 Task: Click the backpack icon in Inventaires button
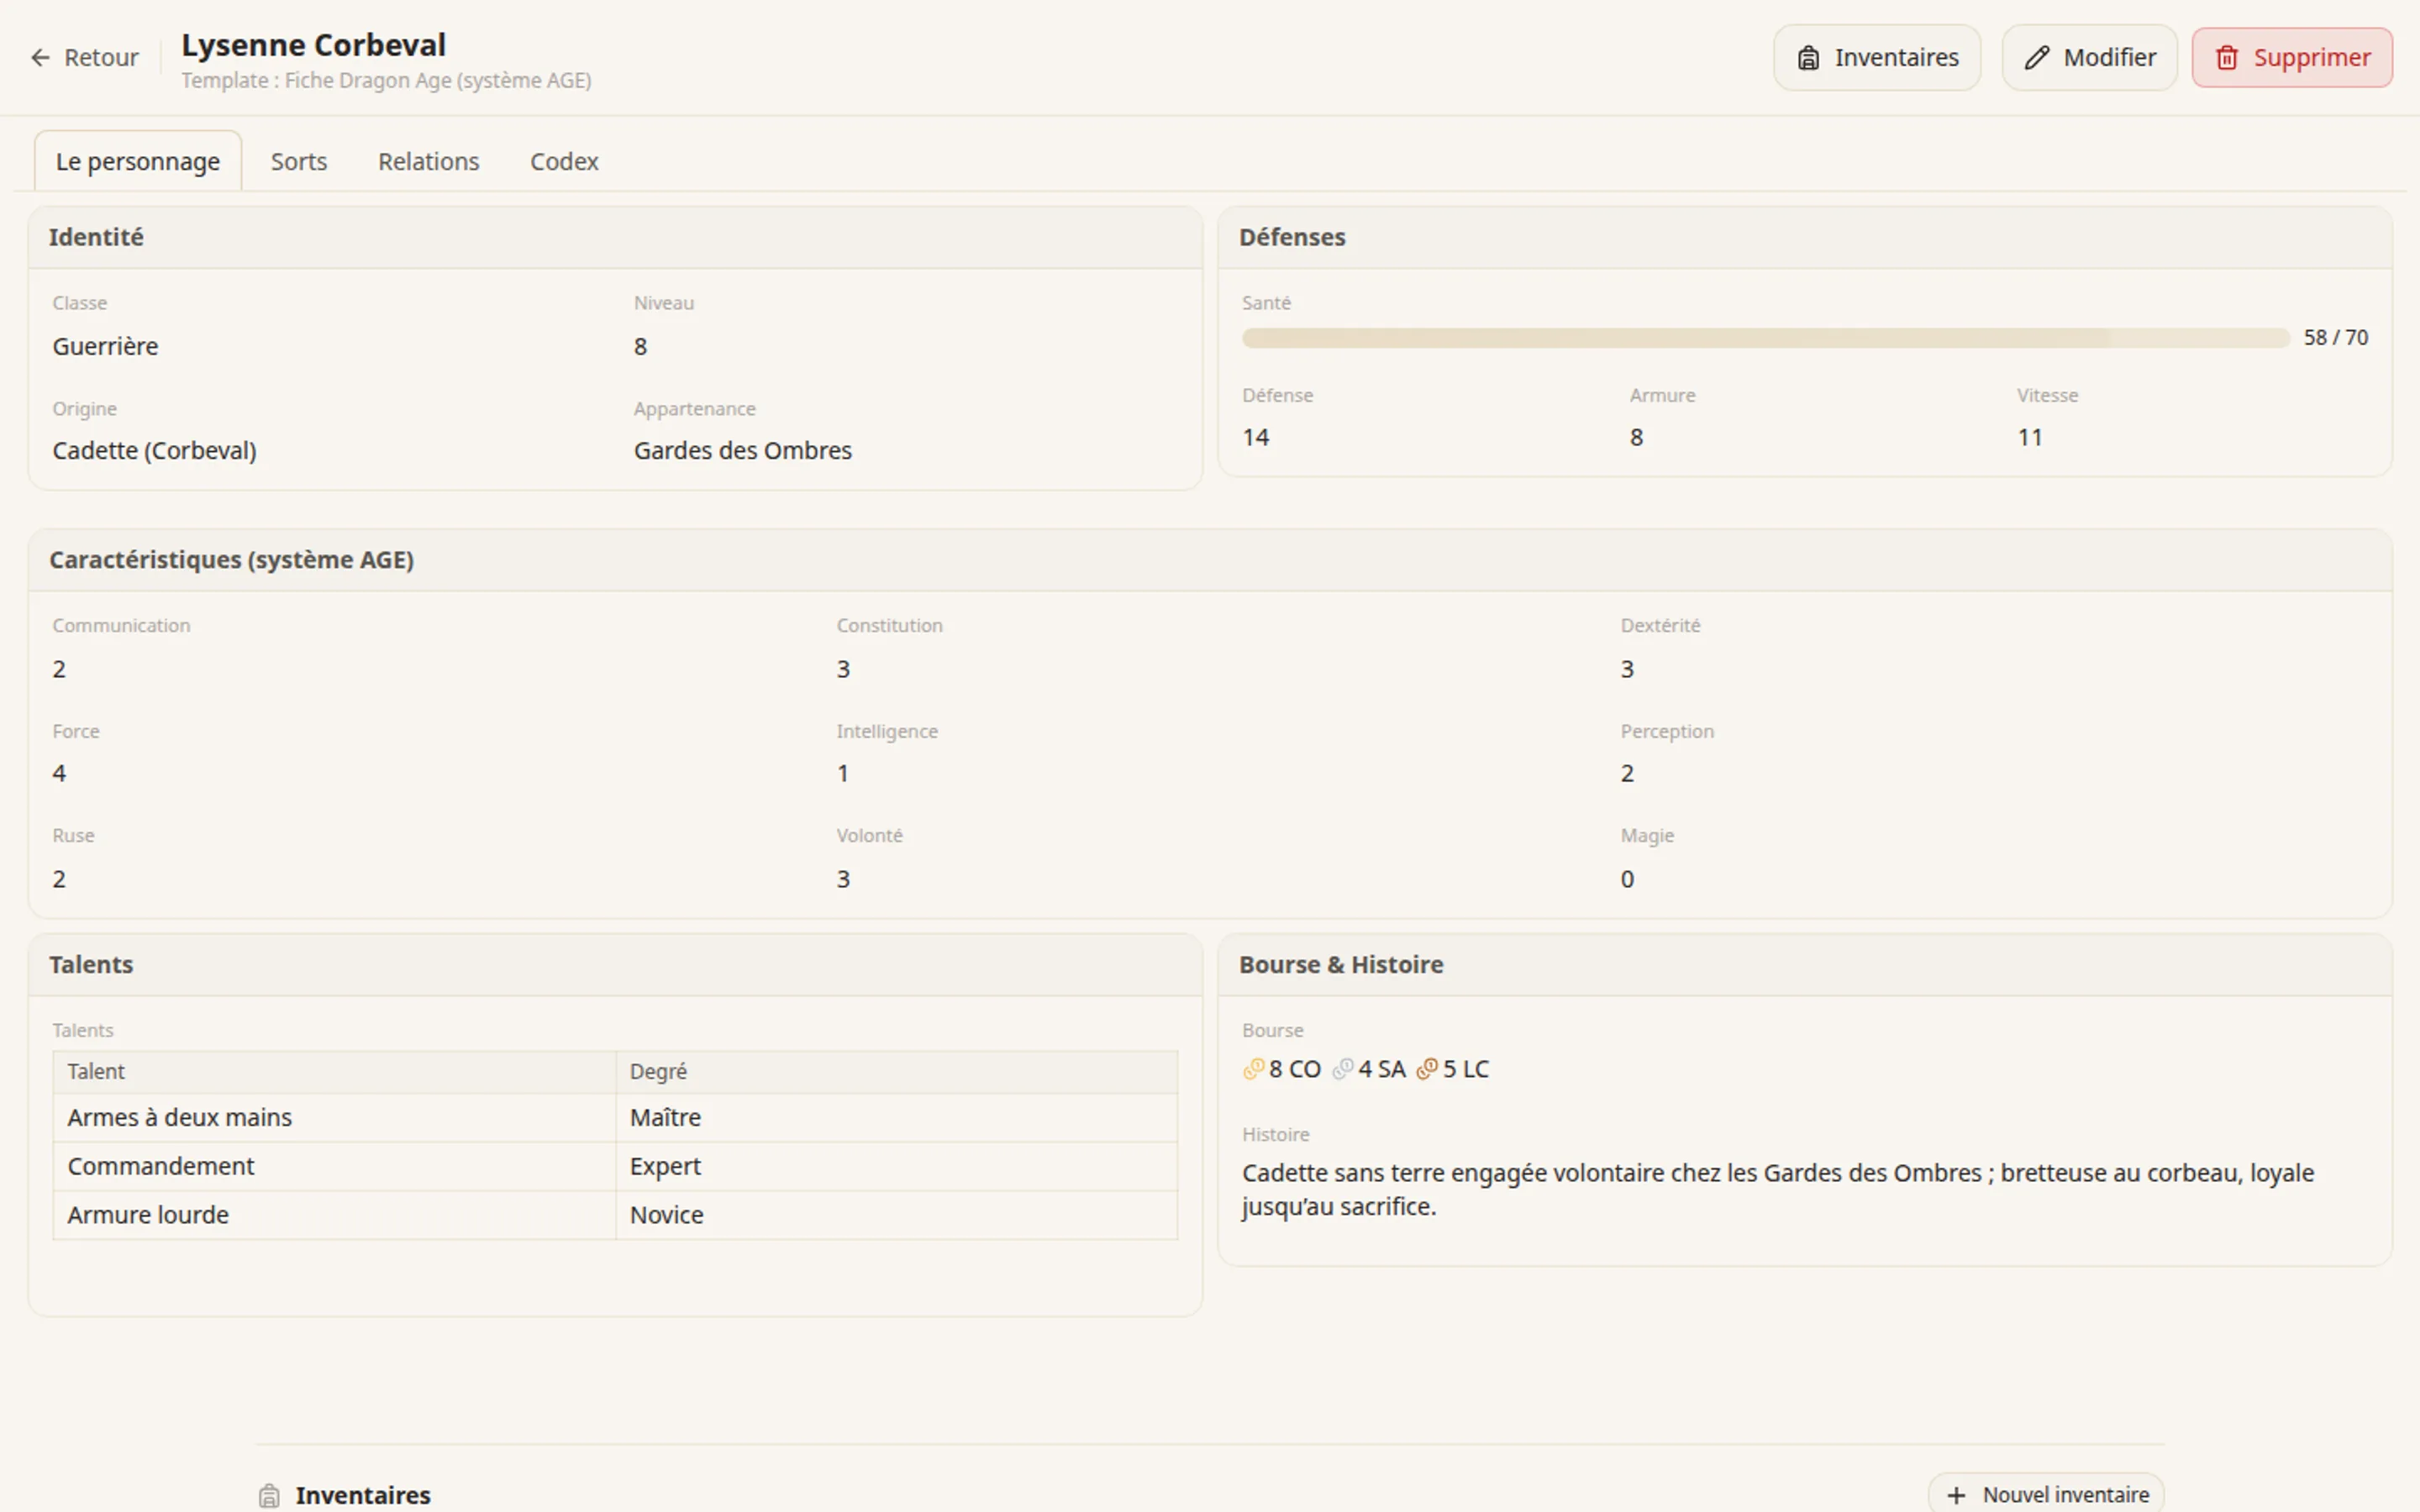tap(1808, 58)
